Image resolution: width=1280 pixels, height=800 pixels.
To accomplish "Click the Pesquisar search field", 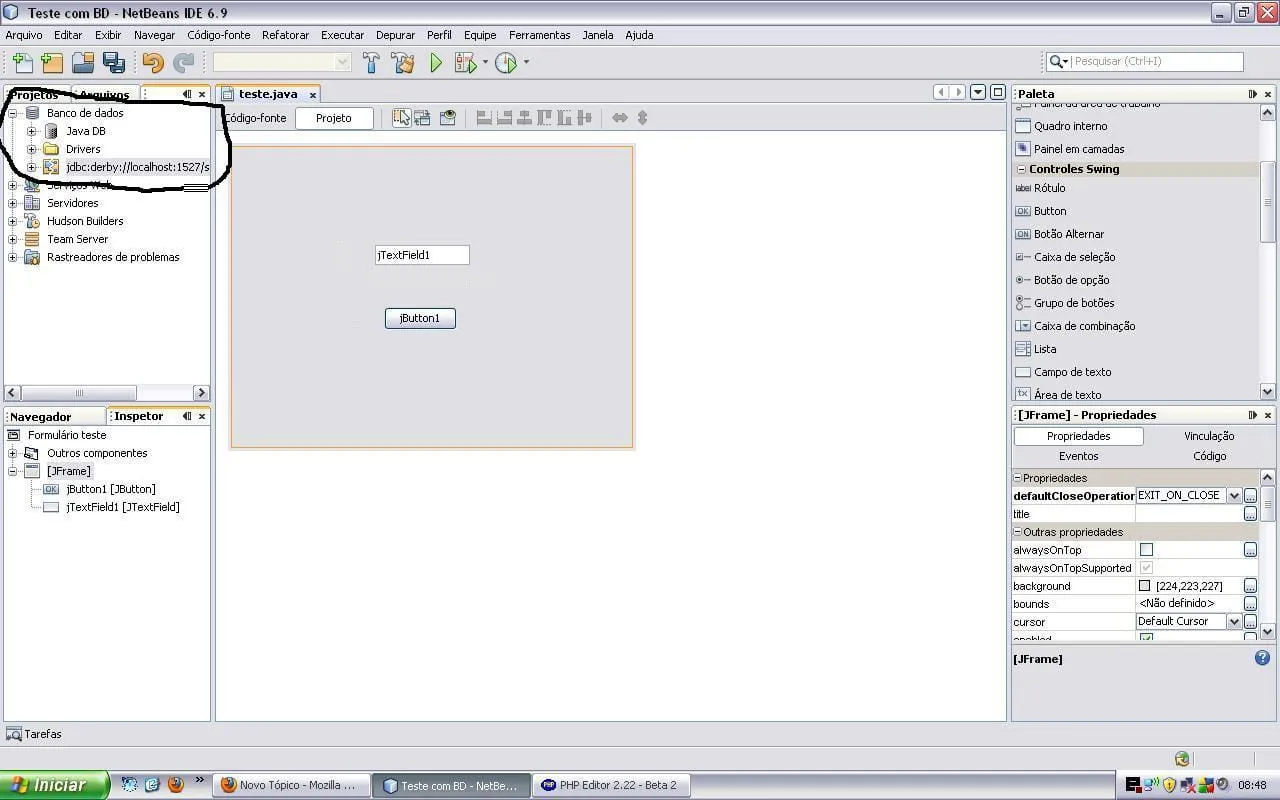I will tap(1156, 62).
